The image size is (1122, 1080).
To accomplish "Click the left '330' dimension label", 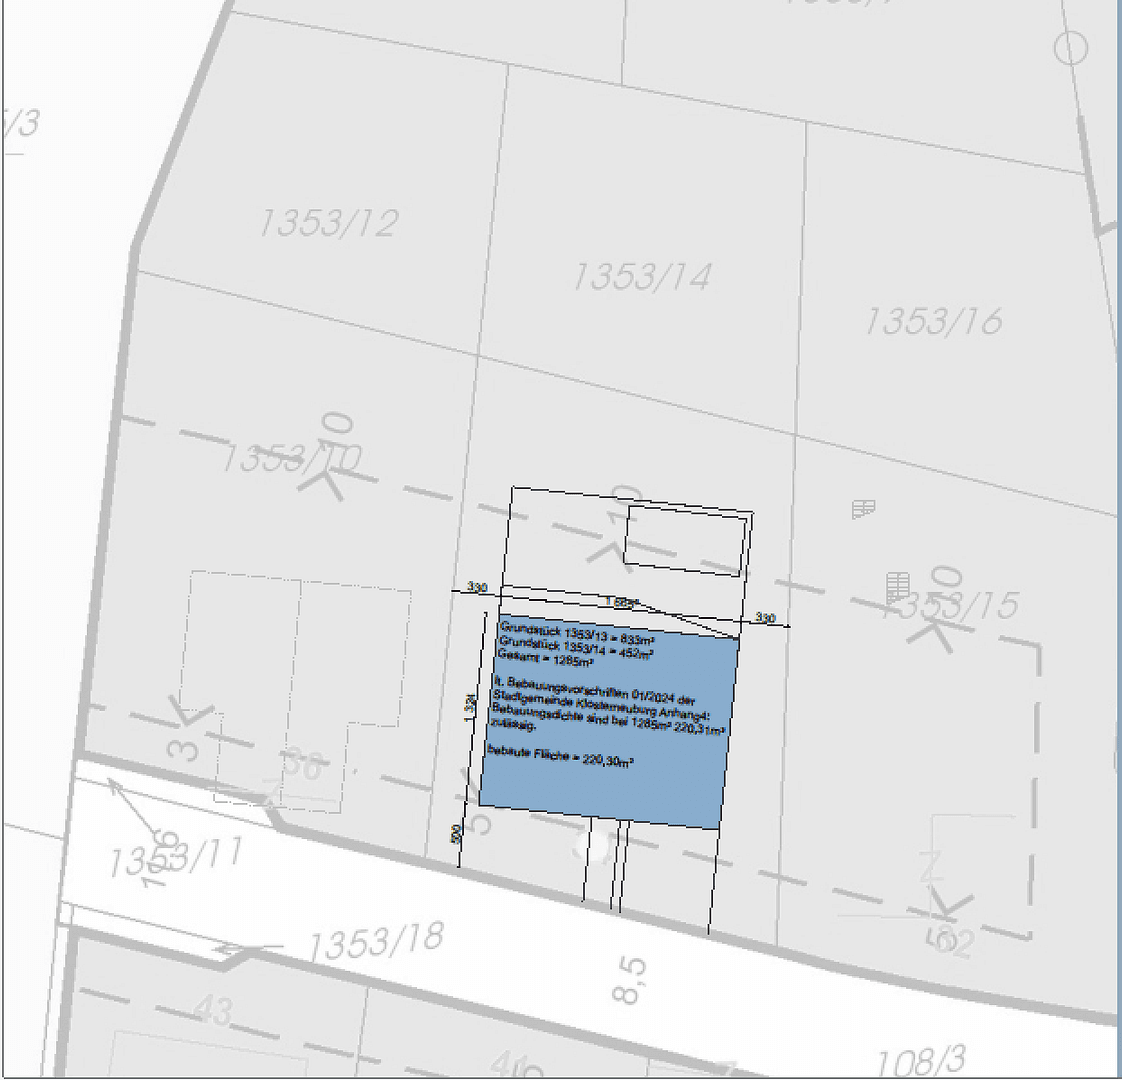I will coord(477,588).
